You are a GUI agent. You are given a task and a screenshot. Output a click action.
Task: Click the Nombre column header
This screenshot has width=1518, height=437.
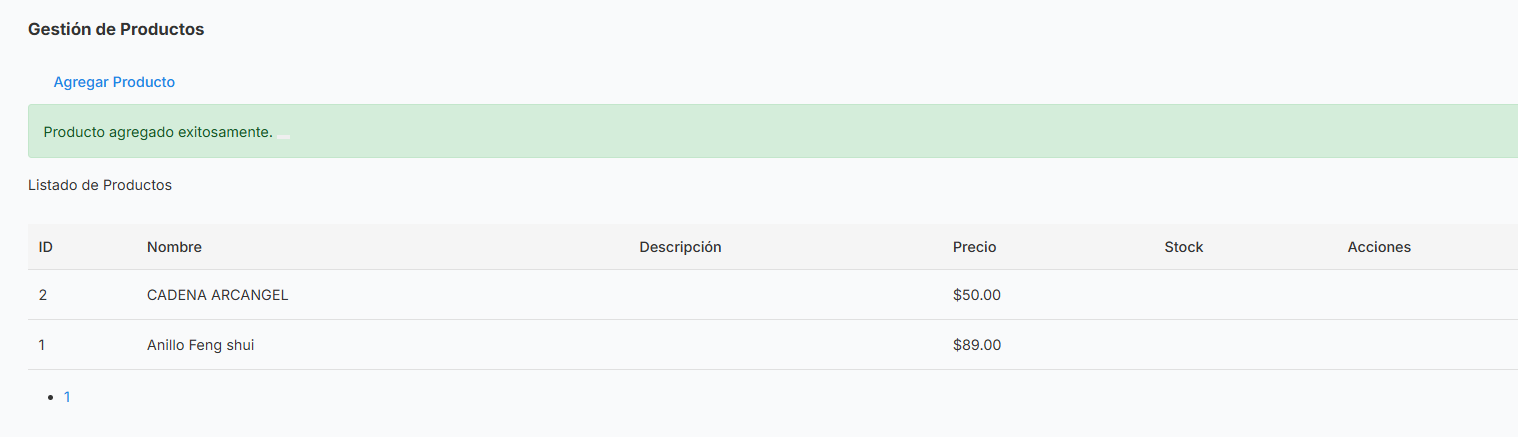point(174,247)
